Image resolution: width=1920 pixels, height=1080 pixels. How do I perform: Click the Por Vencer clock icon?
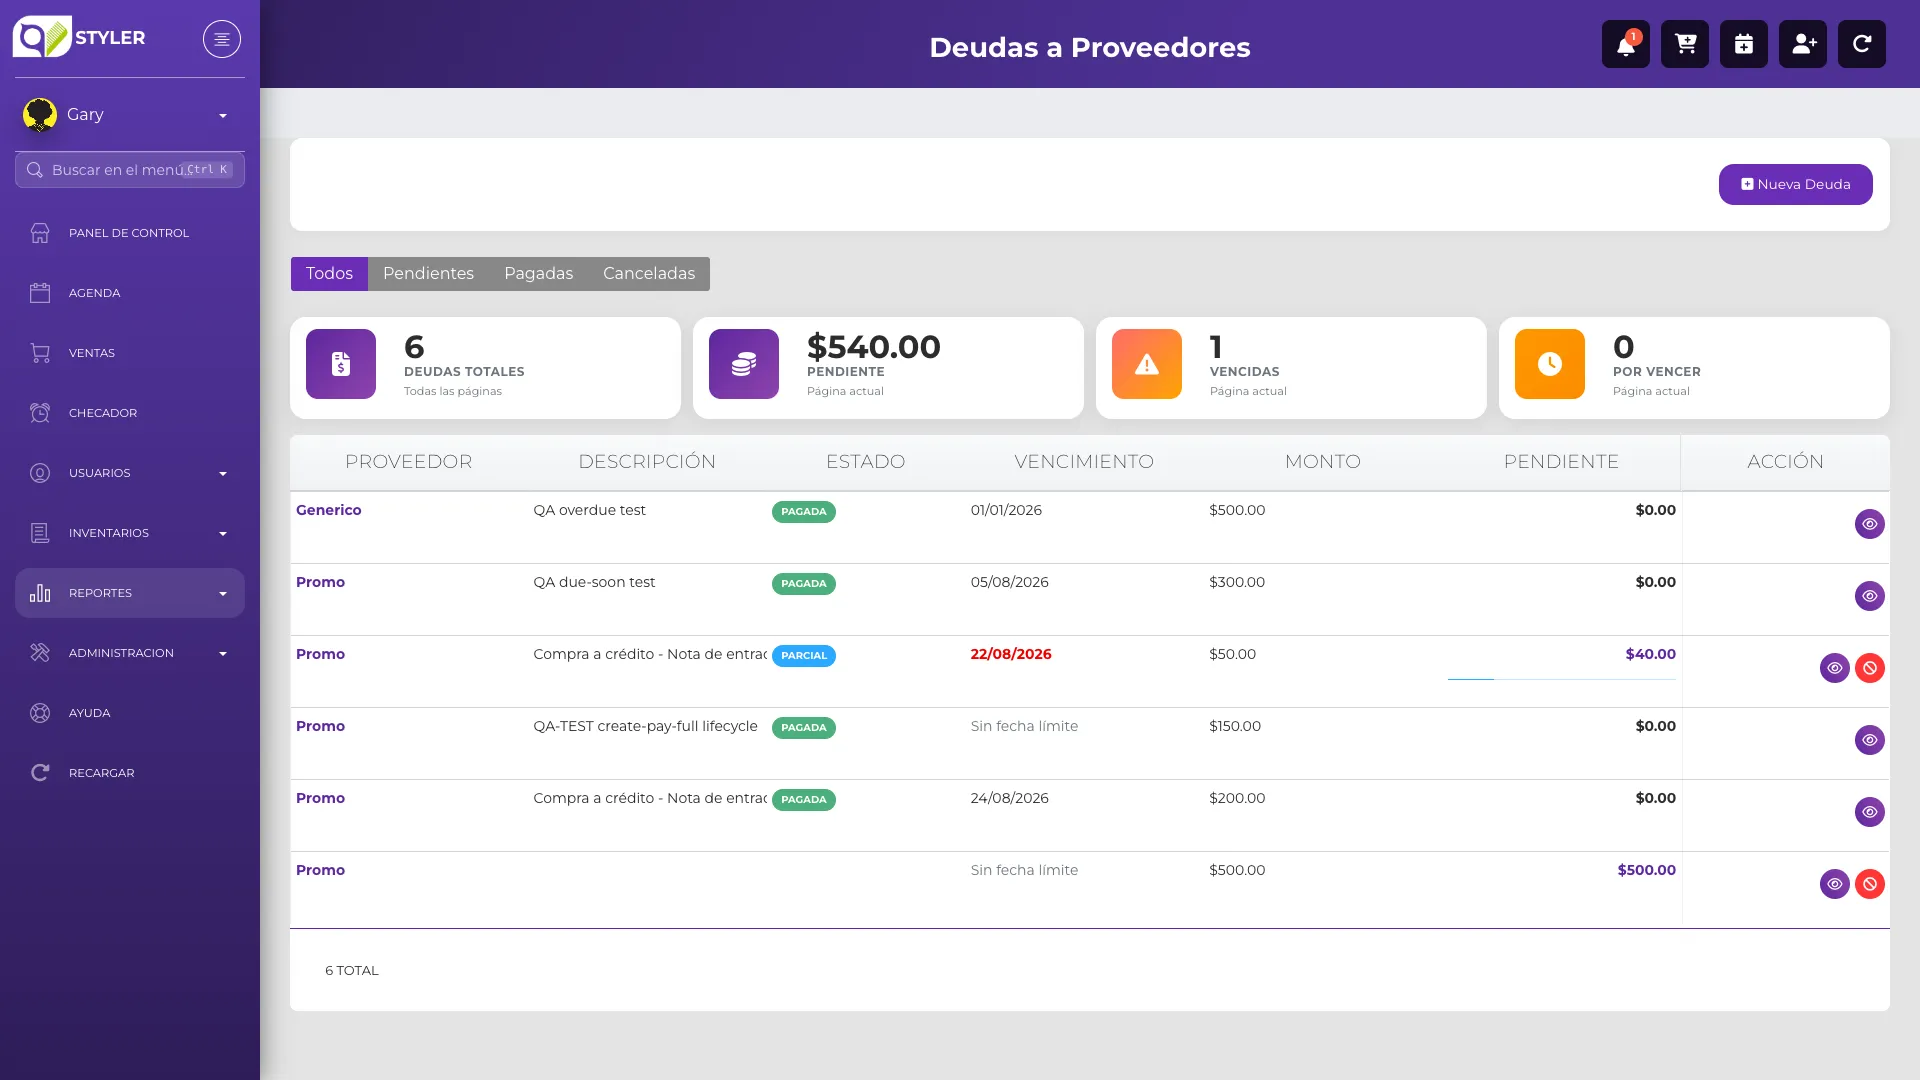pyautogui.click(x=1550, y=364)
